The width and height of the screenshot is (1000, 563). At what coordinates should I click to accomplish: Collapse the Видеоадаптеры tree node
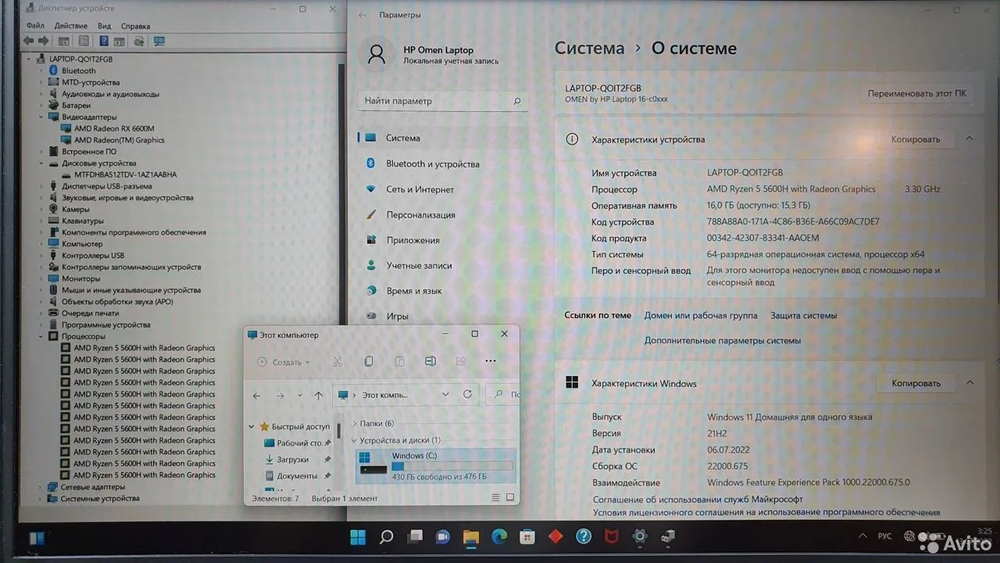coord(41,117)
